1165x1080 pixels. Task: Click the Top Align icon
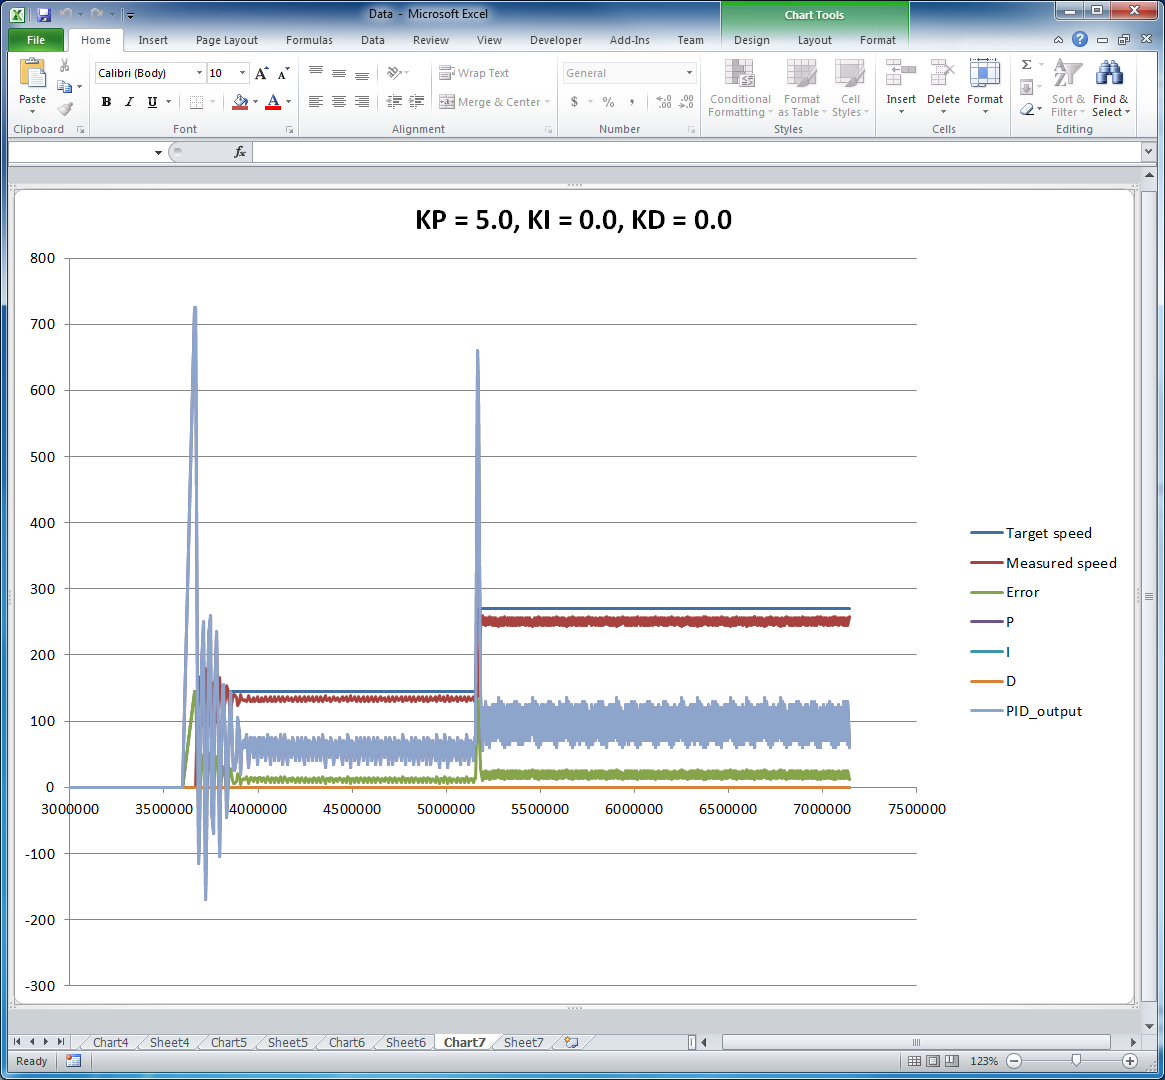coord(316,72)
